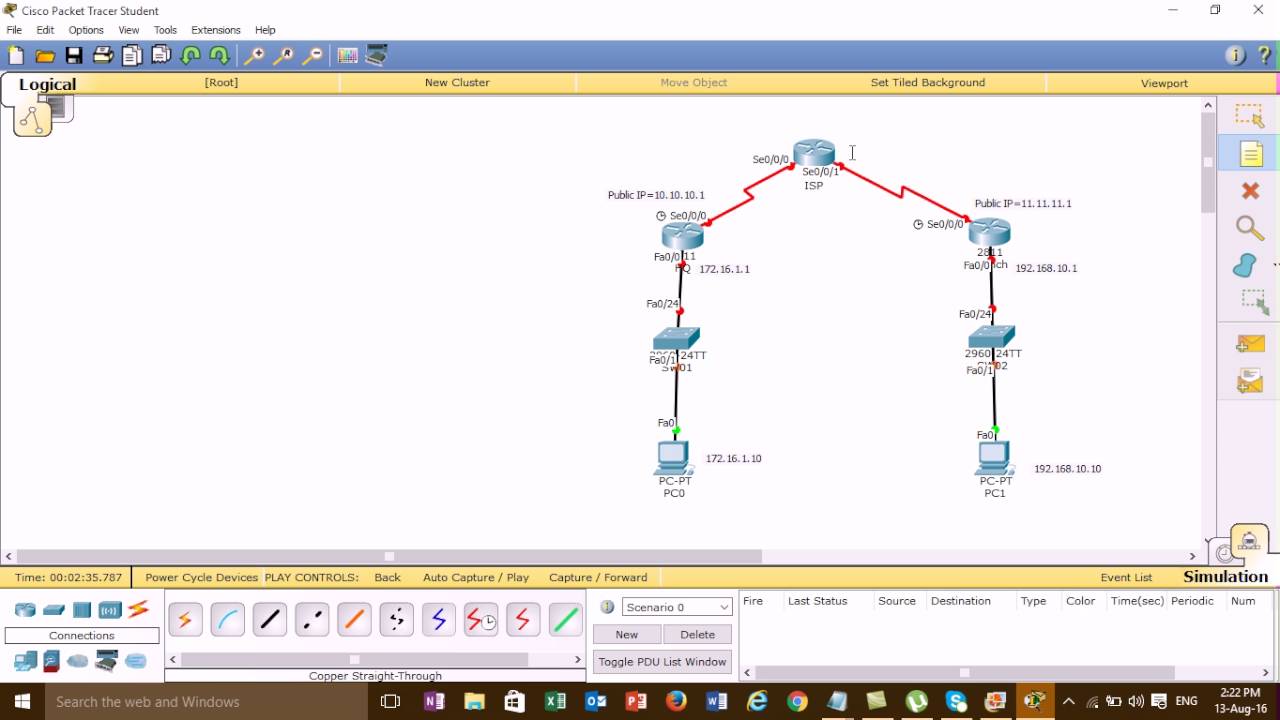Choose the dashed Copper Cross-Over cable
The width and height of the screenshot is (1280, 720).
tap(312, 620)
